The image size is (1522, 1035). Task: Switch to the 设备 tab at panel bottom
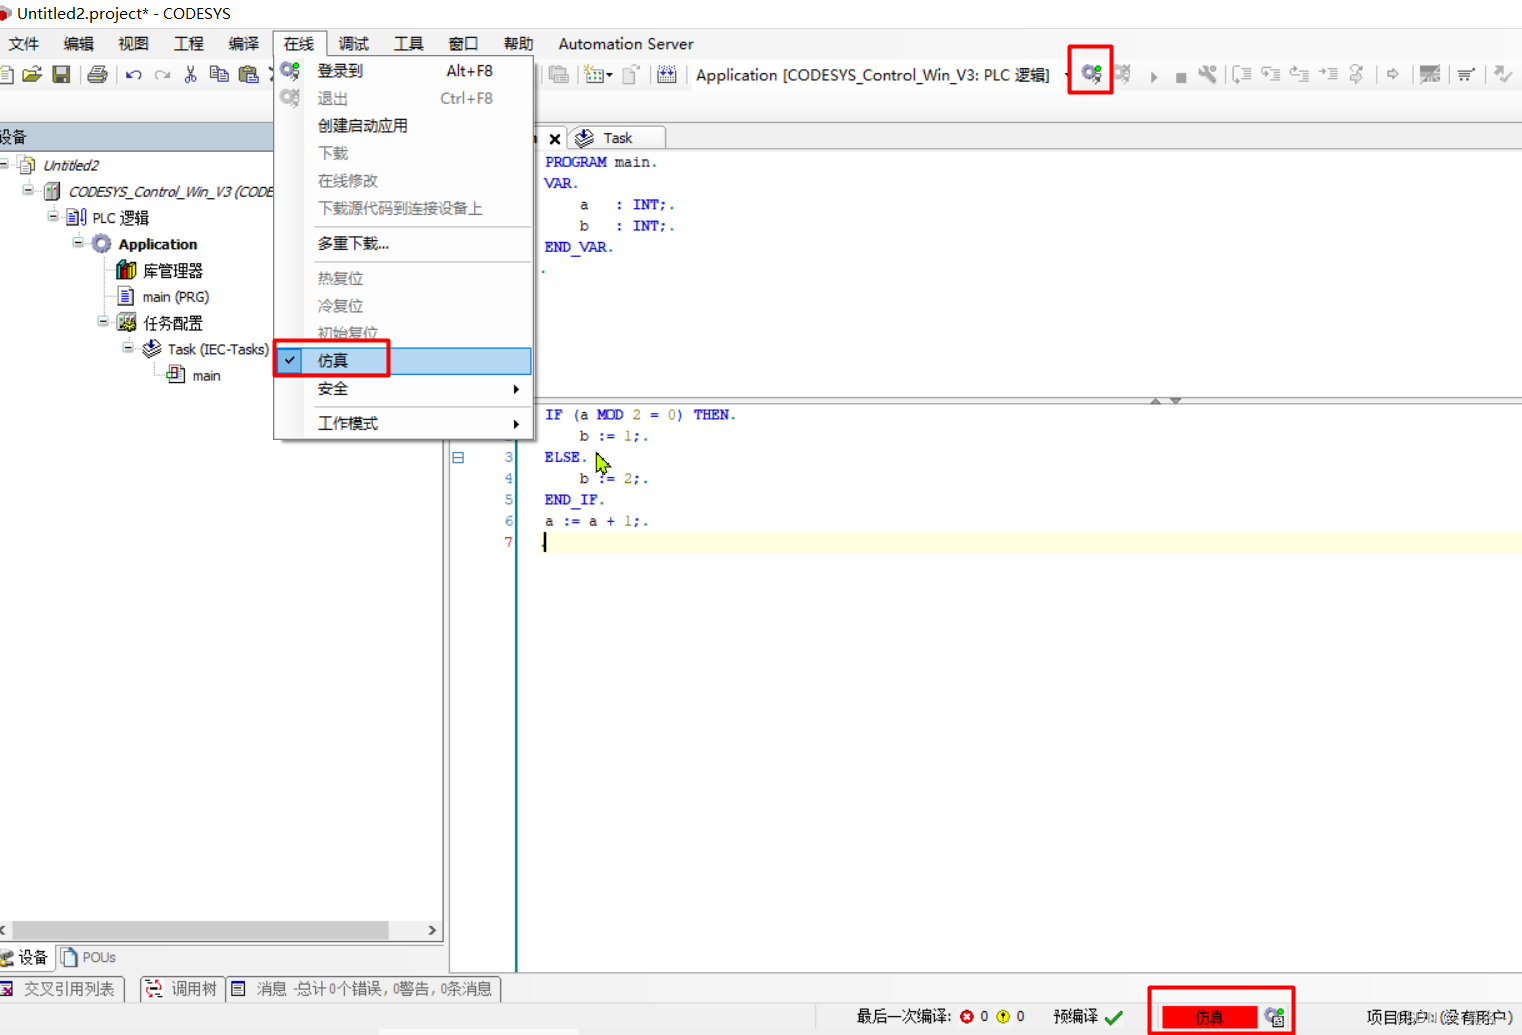click(26, 958)
